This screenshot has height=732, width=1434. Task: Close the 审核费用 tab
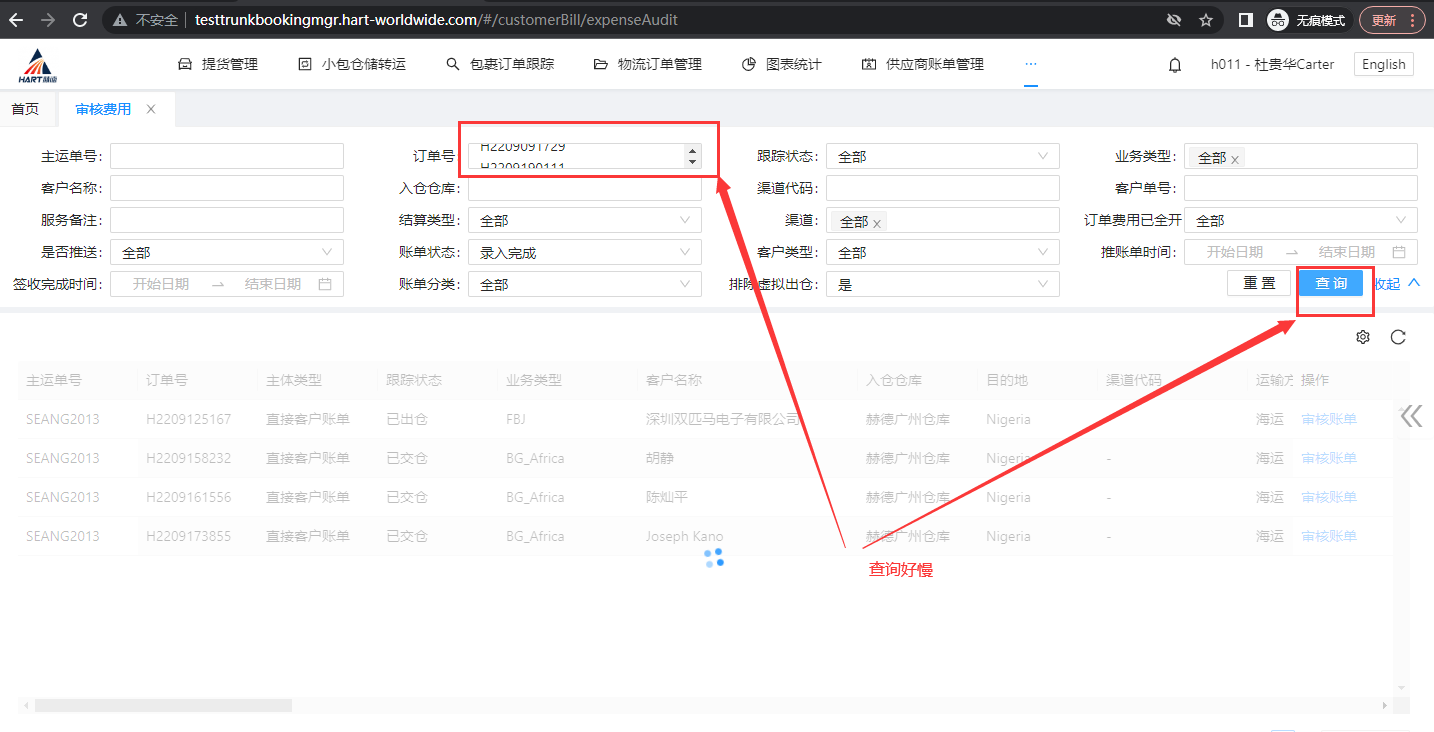click(x=151, y=109)
